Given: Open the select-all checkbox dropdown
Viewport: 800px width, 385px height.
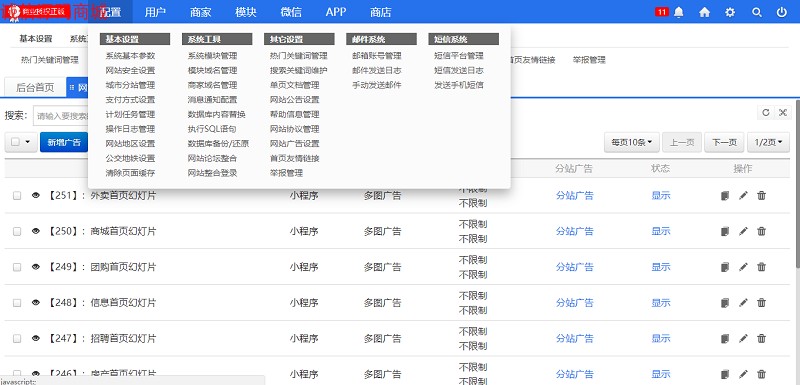Looking at the screenshot, I should click(21, 142).
